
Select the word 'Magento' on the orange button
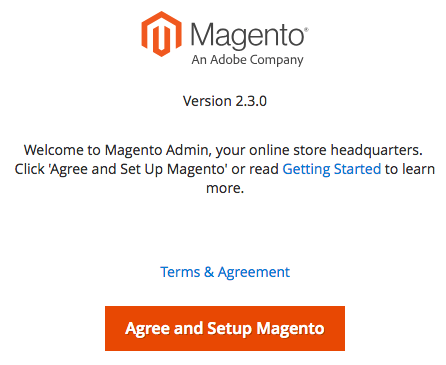pyautogui.click(x=290, y=329)
